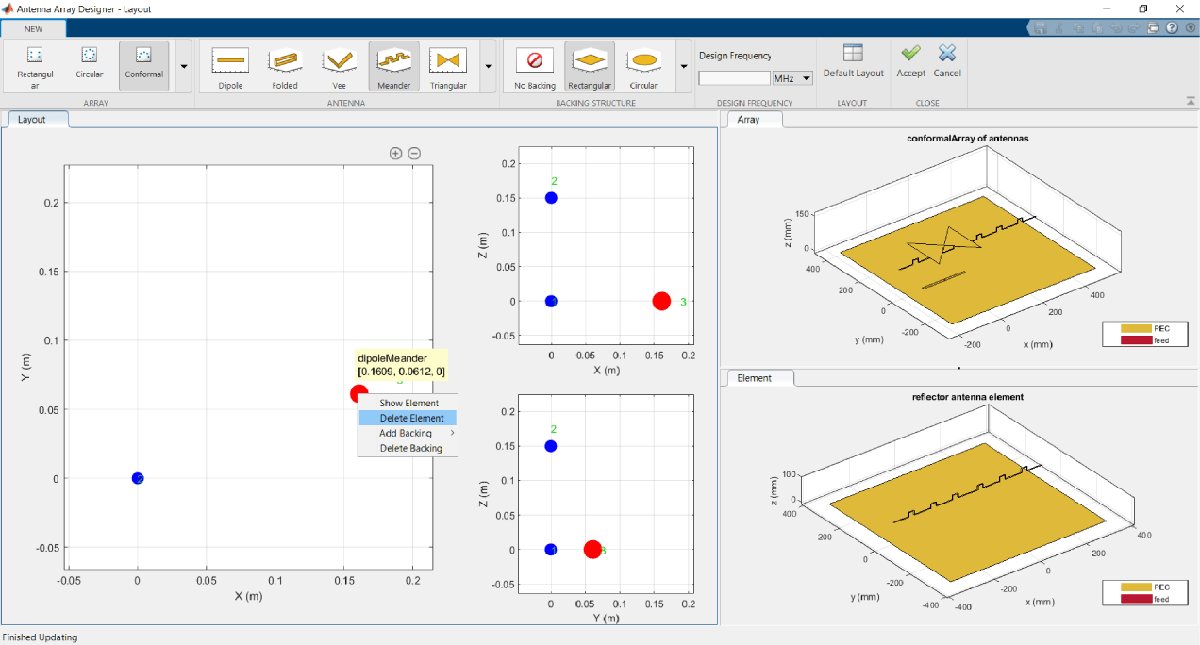Viewport: 1200px width, 645px height.
Task: Open Help with question mark icon
Action: tap(1171, 29)
